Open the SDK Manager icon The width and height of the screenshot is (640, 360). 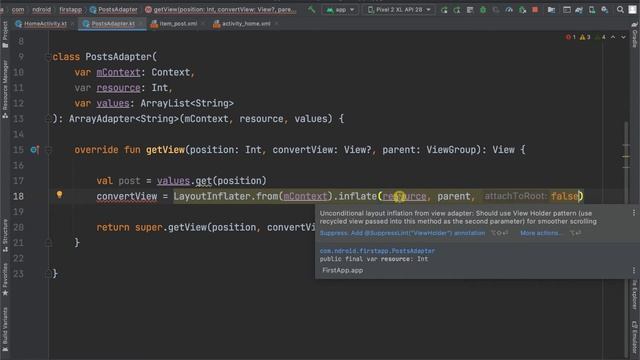604,9
